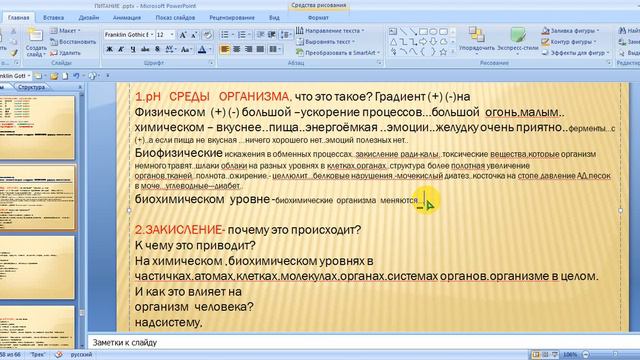Switch to the Структура outline tab

point(32,87)
